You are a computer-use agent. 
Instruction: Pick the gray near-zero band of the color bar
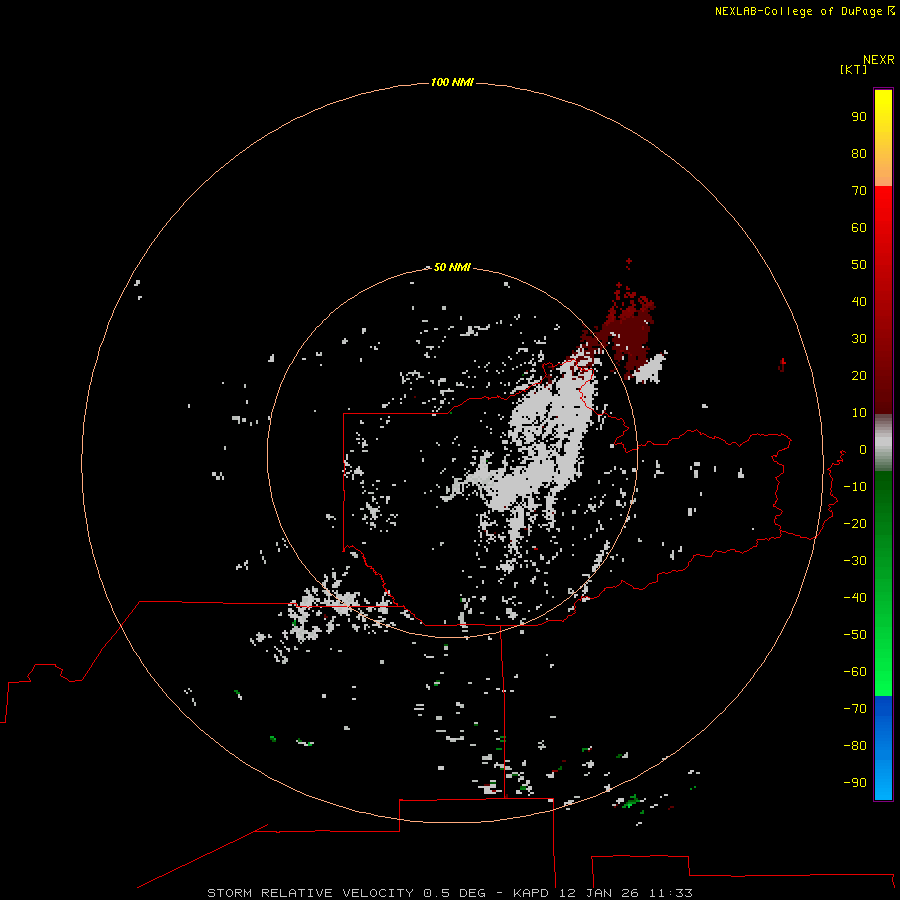(x=883, y=443)
